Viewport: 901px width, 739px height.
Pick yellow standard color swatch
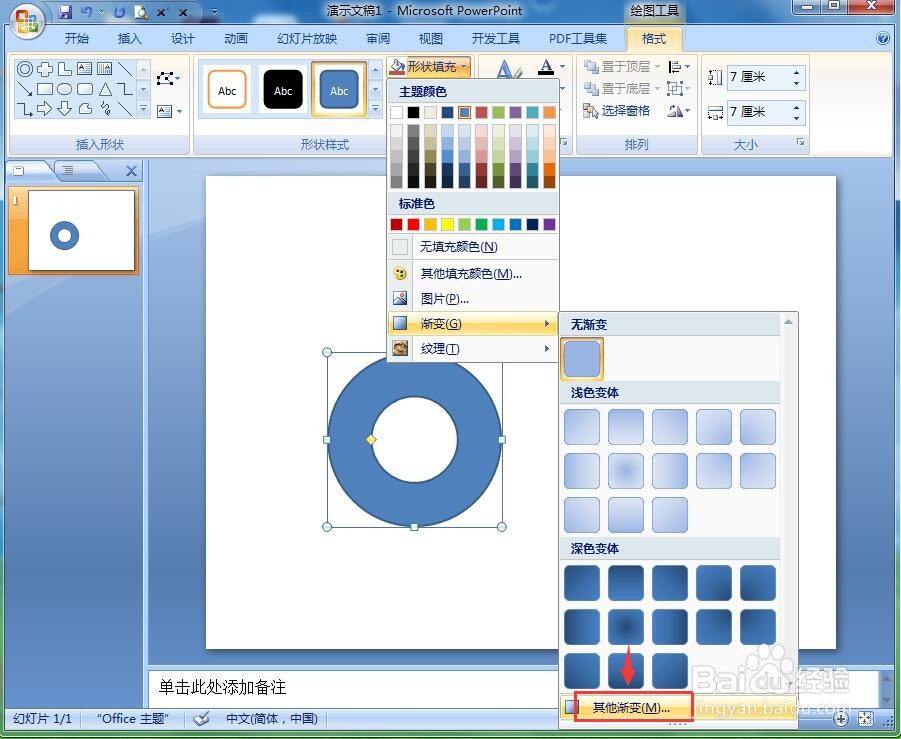[448, 224]
